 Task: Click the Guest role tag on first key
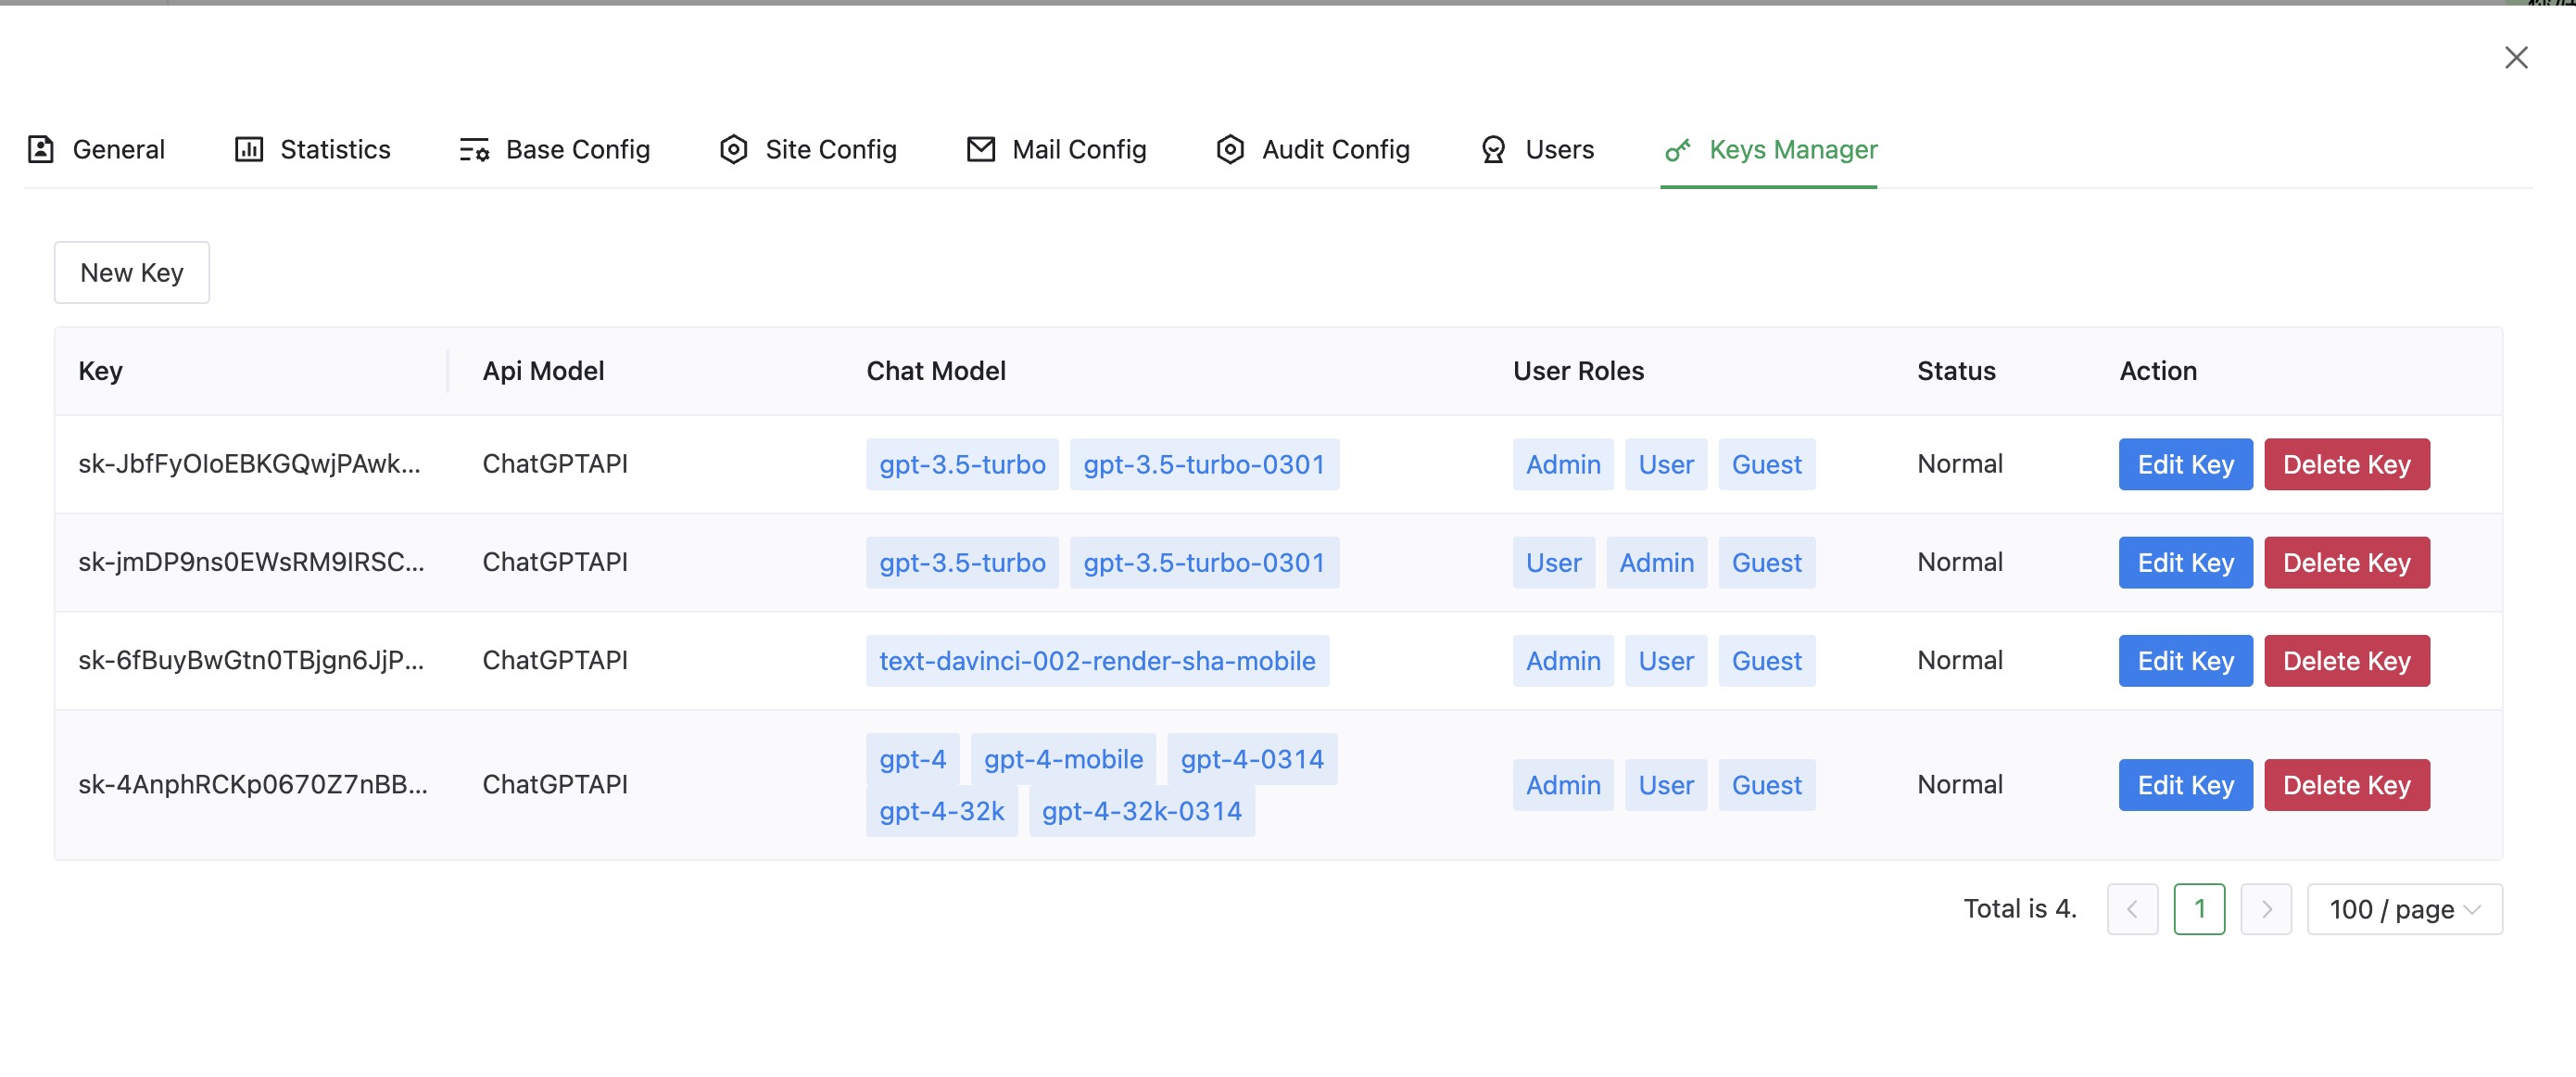pyautogui.click(x=1766, y=463)
